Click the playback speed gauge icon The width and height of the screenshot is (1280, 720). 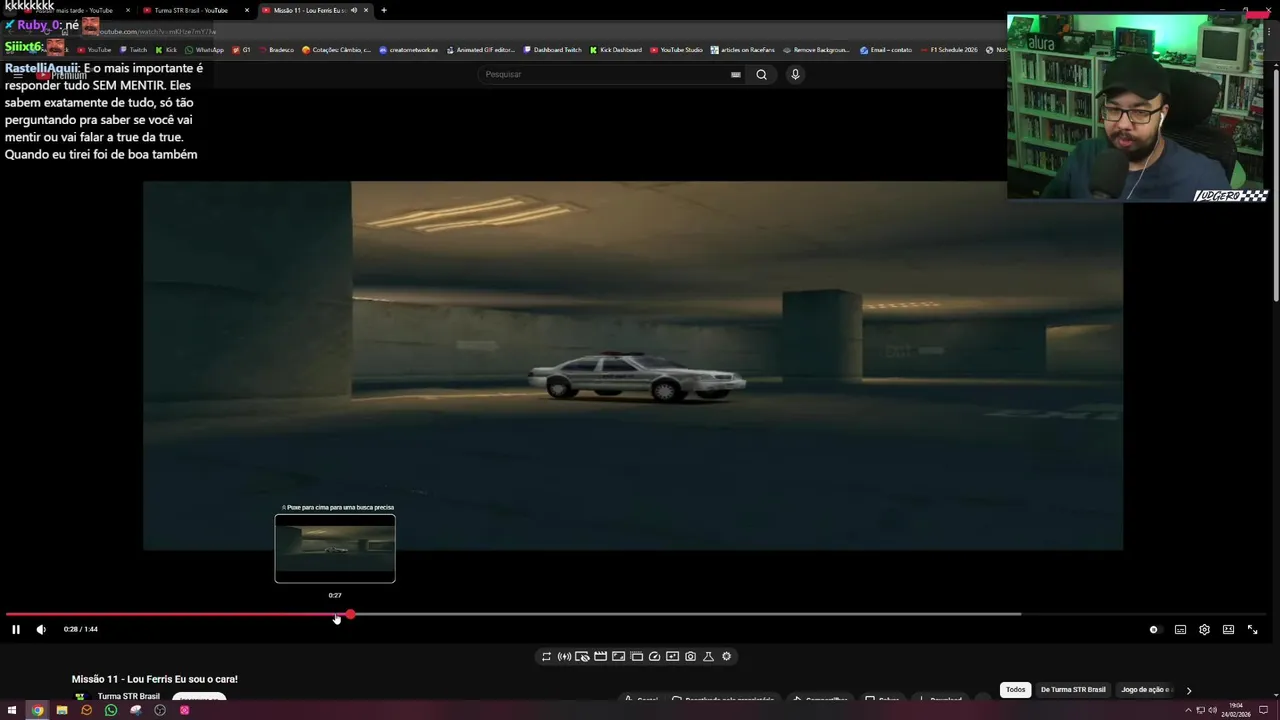click(654, 656)
